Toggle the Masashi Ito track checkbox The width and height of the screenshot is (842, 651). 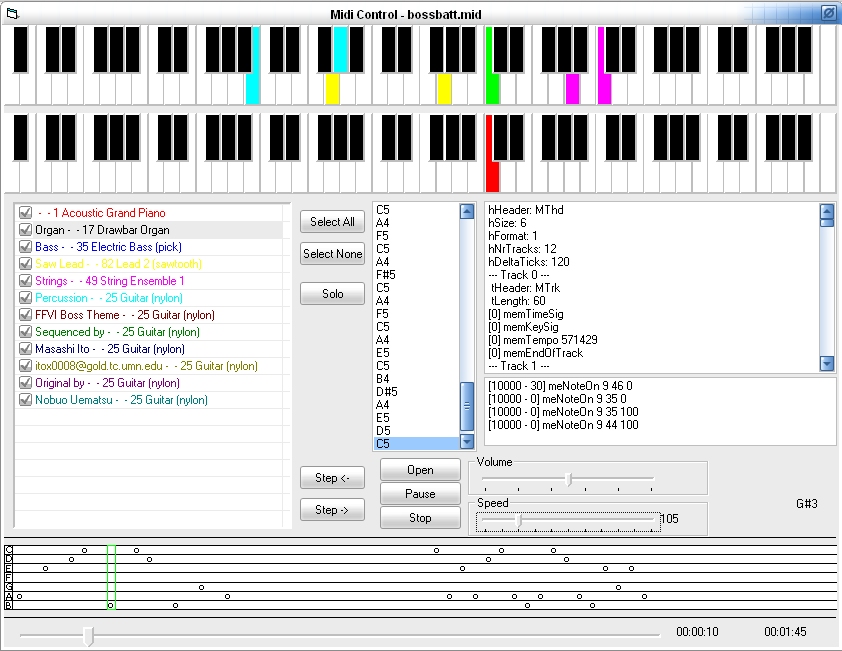coord(25,349)
